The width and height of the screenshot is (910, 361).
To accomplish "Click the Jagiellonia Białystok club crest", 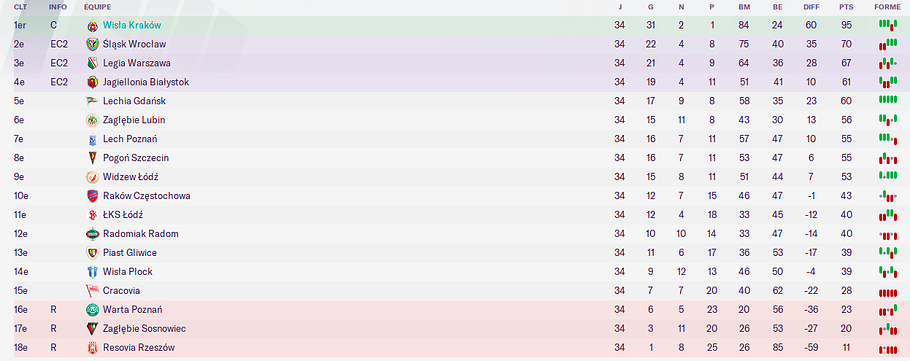I will pos(92,82).
